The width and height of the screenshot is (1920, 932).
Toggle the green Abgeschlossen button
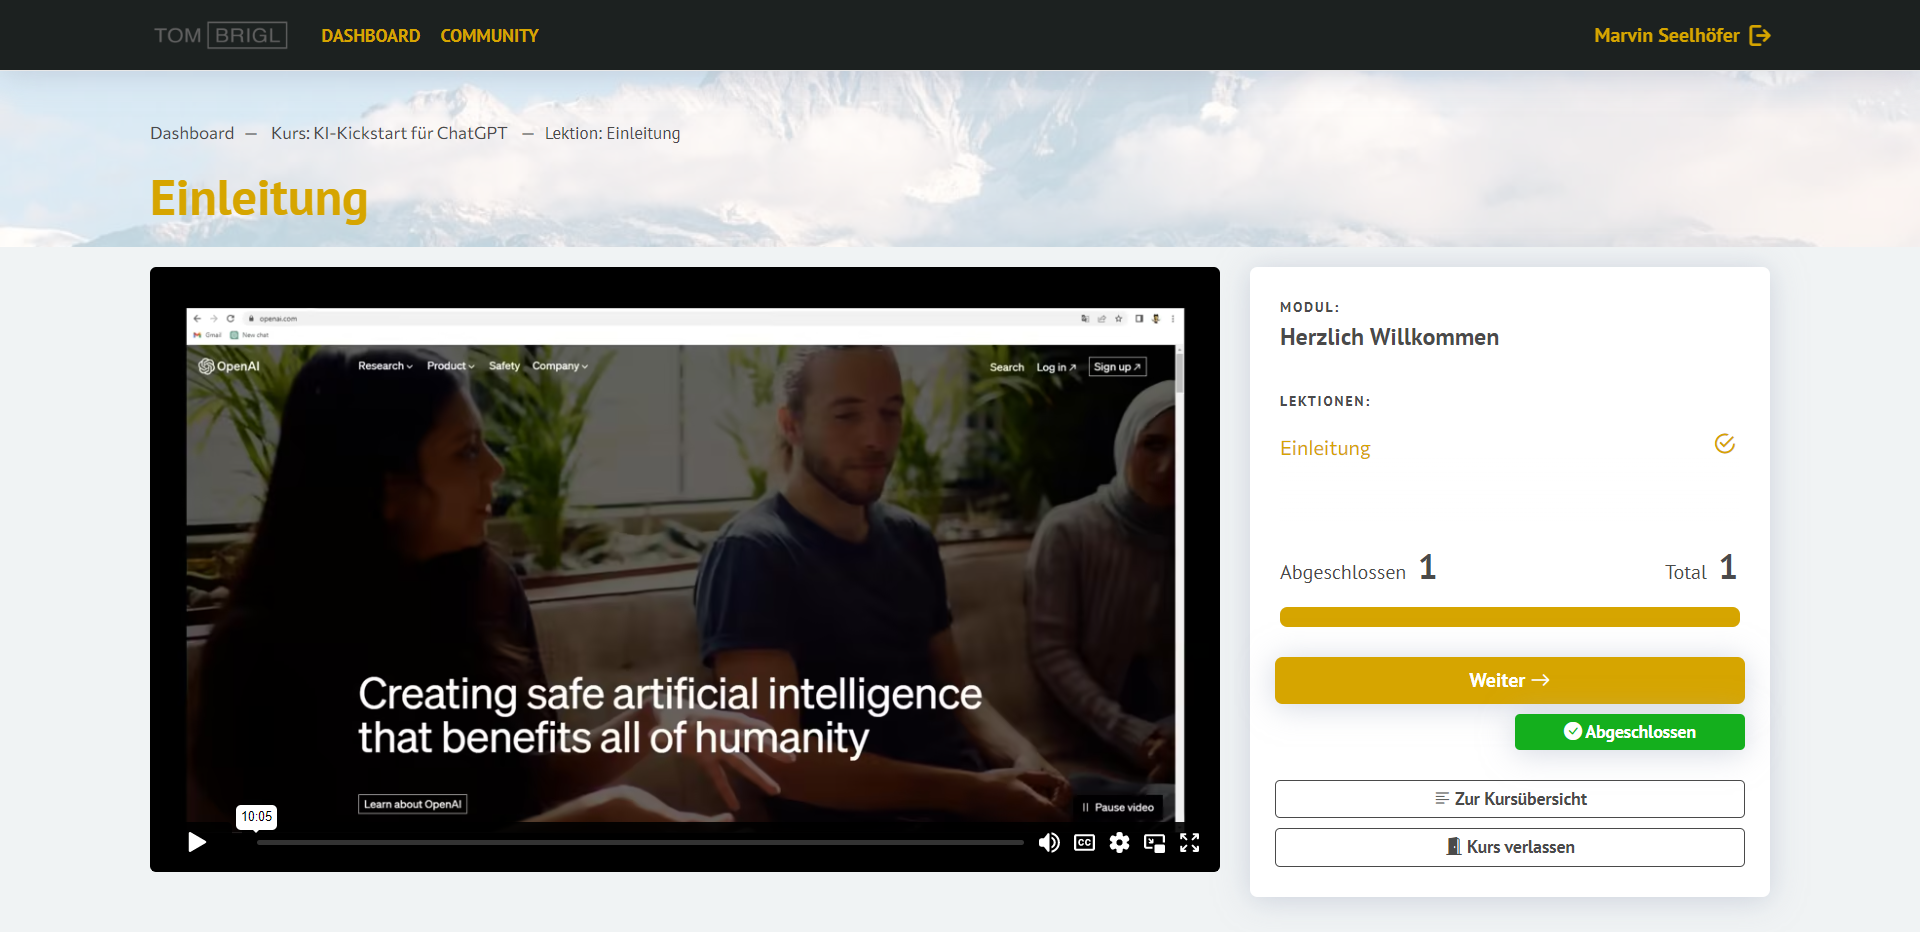pos(1630,732)
